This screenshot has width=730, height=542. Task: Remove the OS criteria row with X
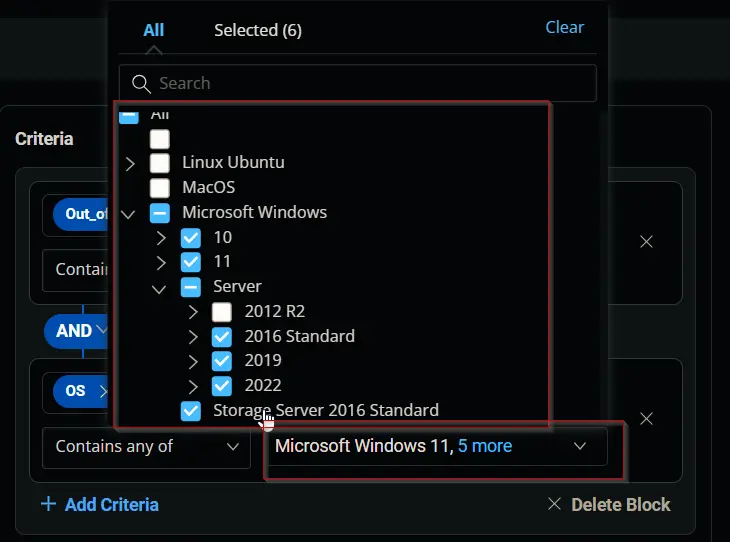pos(646,419)
